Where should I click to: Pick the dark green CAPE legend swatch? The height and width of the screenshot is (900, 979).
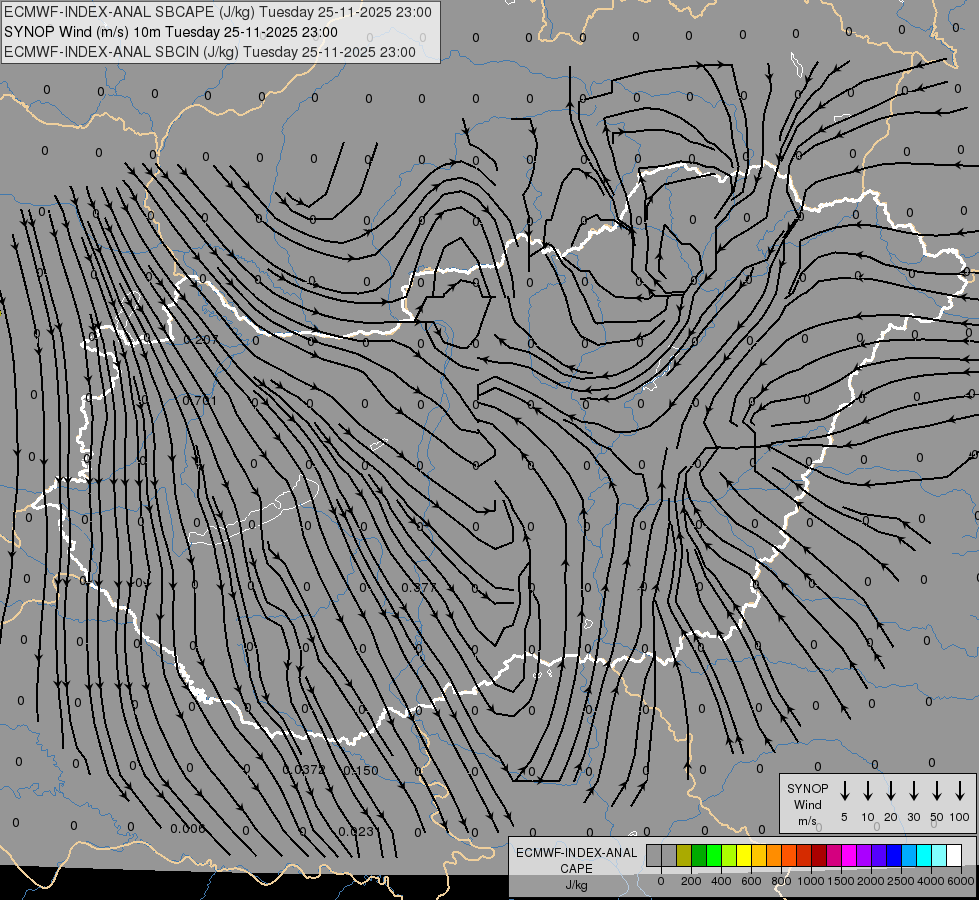[x=699, y=855]
